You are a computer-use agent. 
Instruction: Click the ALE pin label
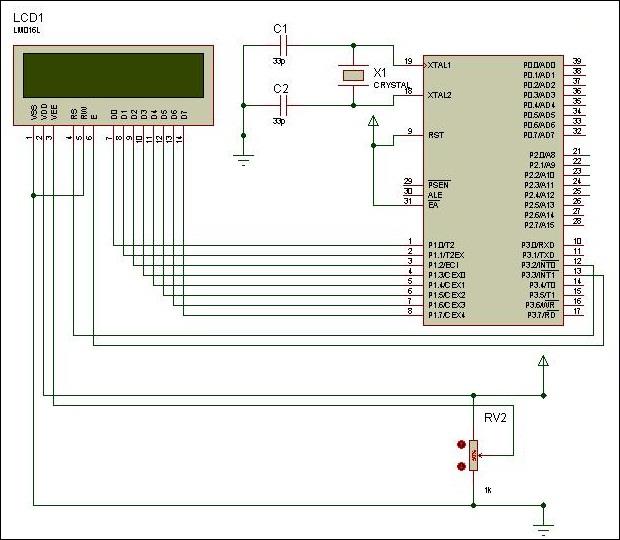435,195
